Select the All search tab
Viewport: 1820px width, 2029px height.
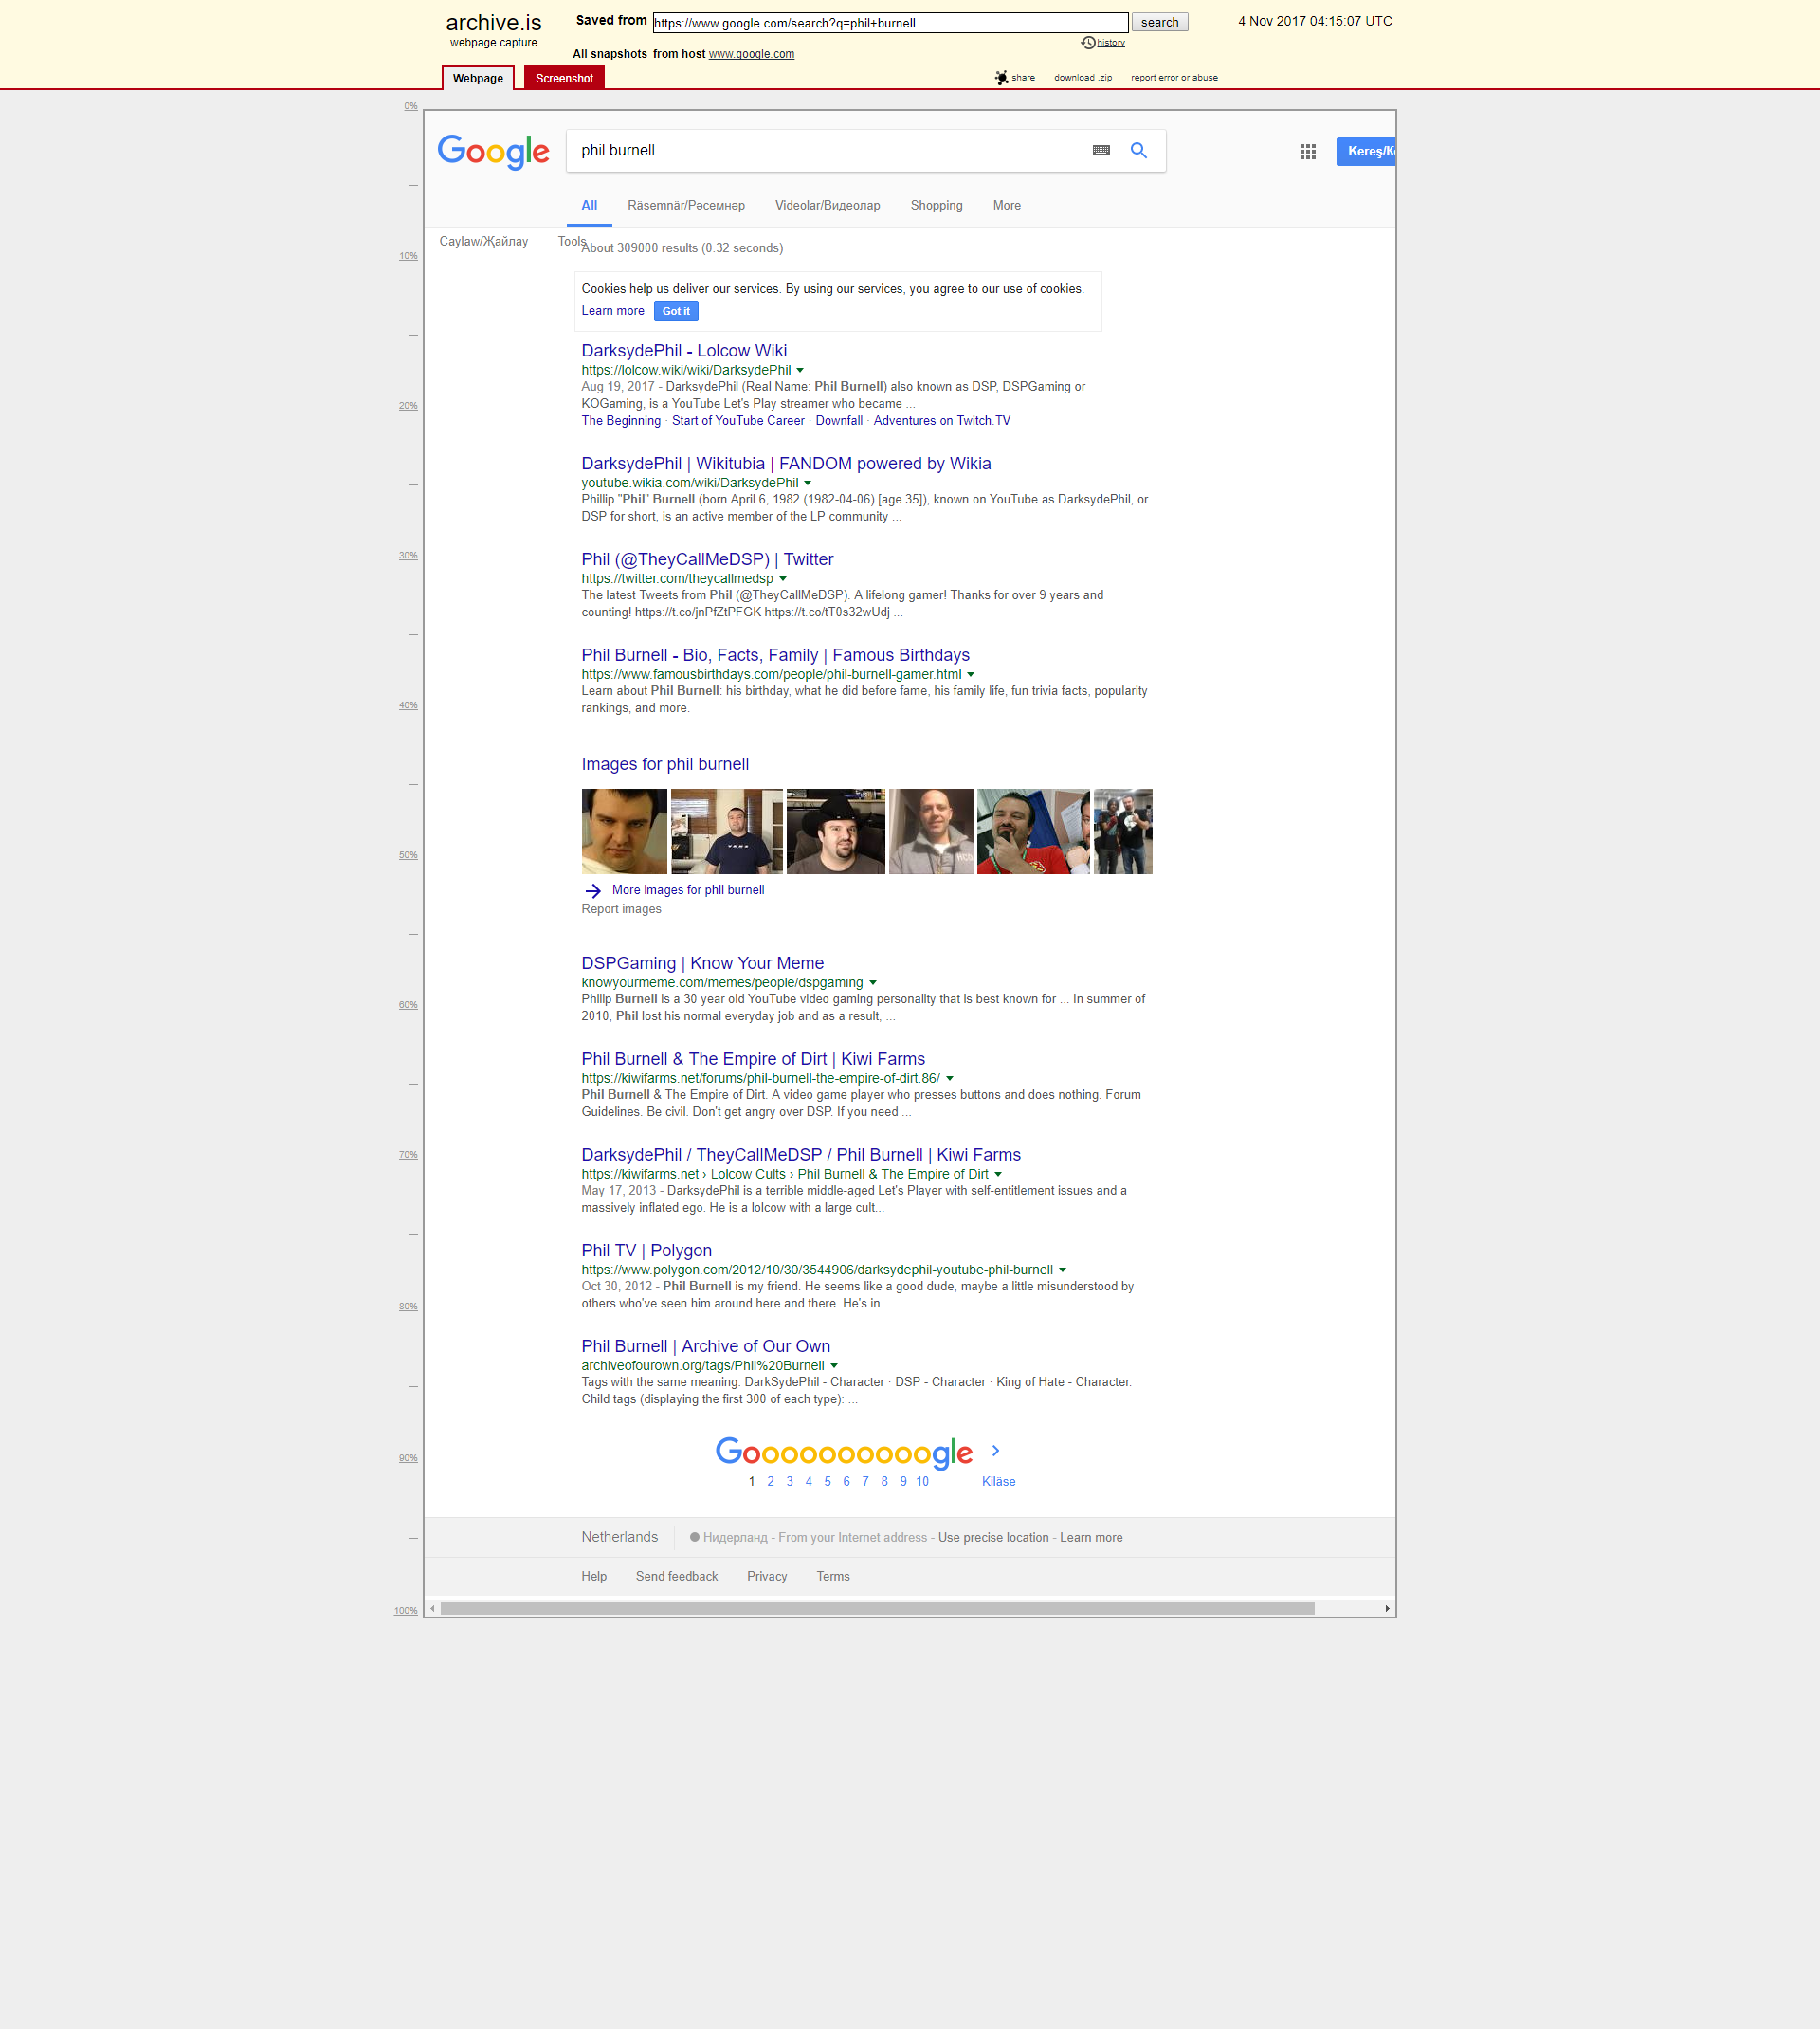click(589, 205)
